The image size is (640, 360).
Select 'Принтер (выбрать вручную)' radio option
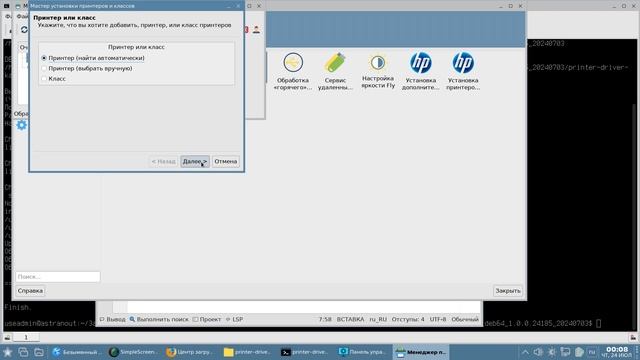point(87,68)
